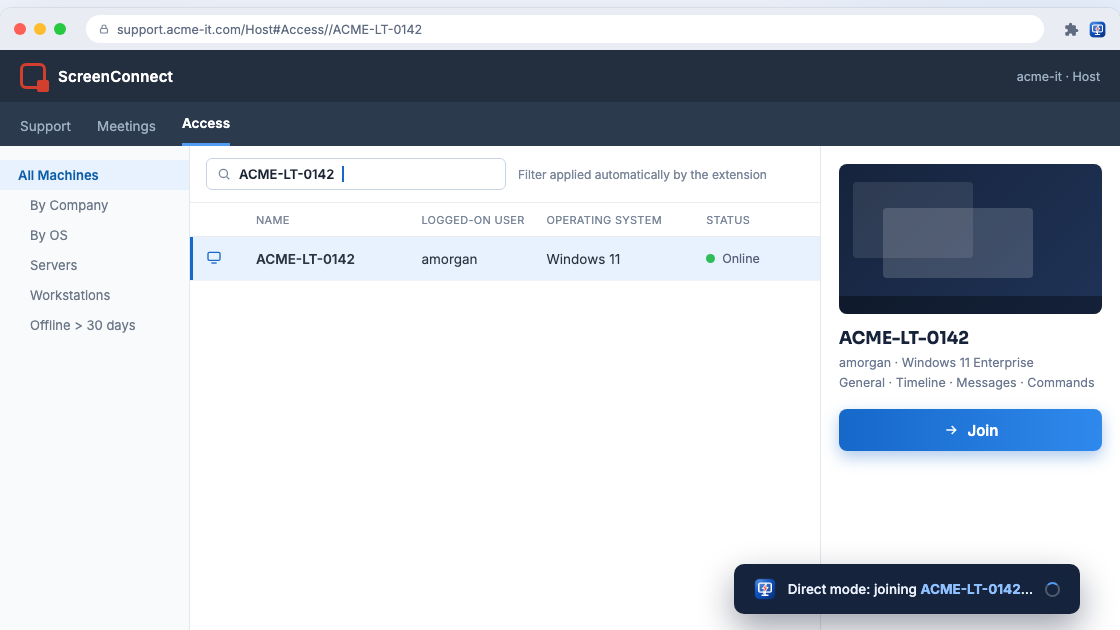Click amorgan · Windows 11 Enterprise text
Image resolution: width=1120 pixels, height=630 pixels.
point(936,363)
